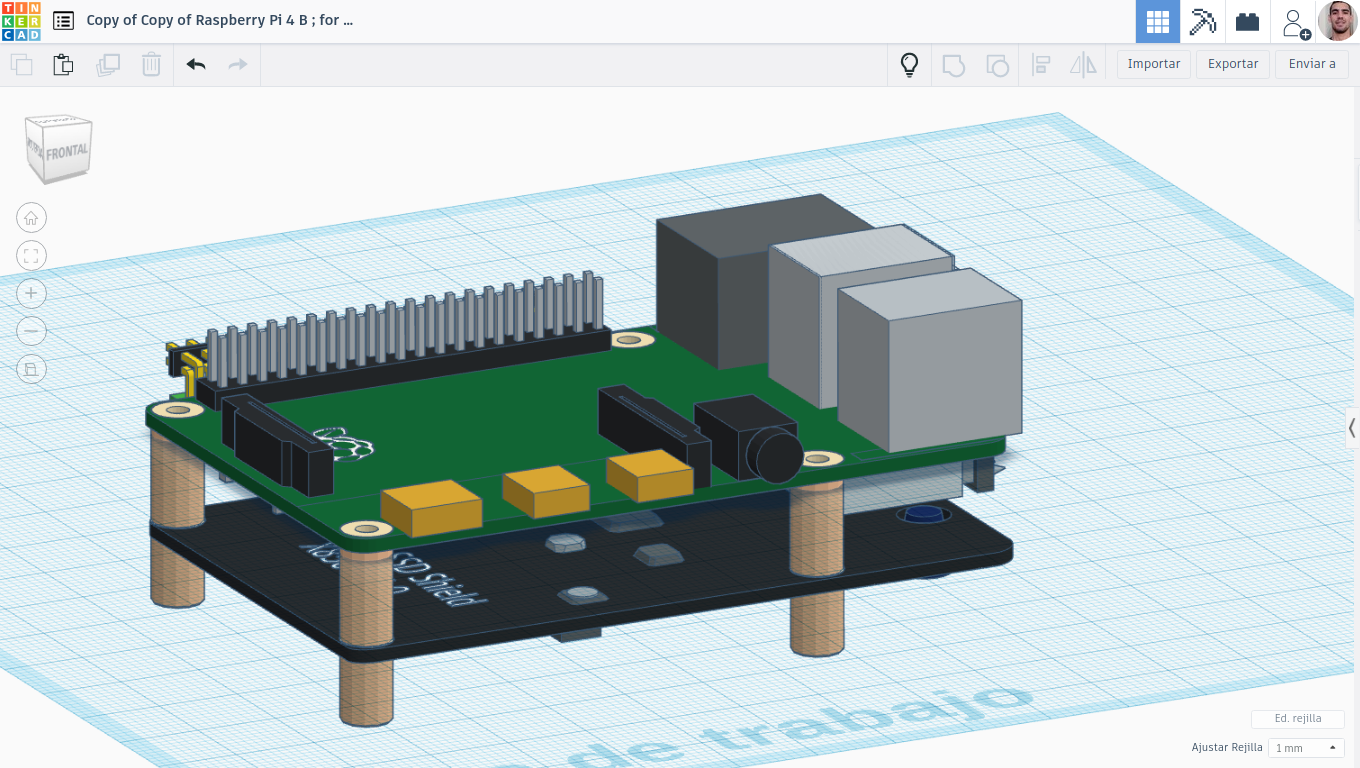The image size is (1360, 768).
Task: Open the designs list icon
Action: [63, 20]
